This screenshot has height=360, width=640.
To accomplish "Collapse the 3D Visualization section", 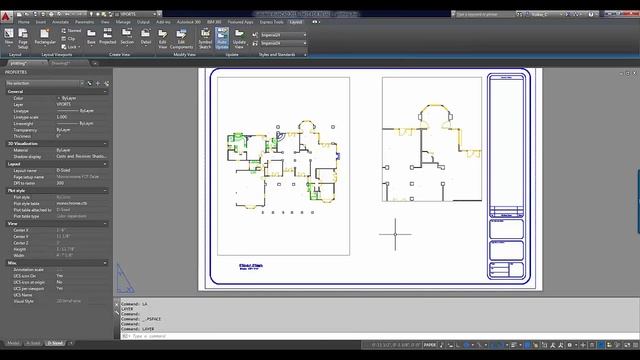I will tap(105, 144).
